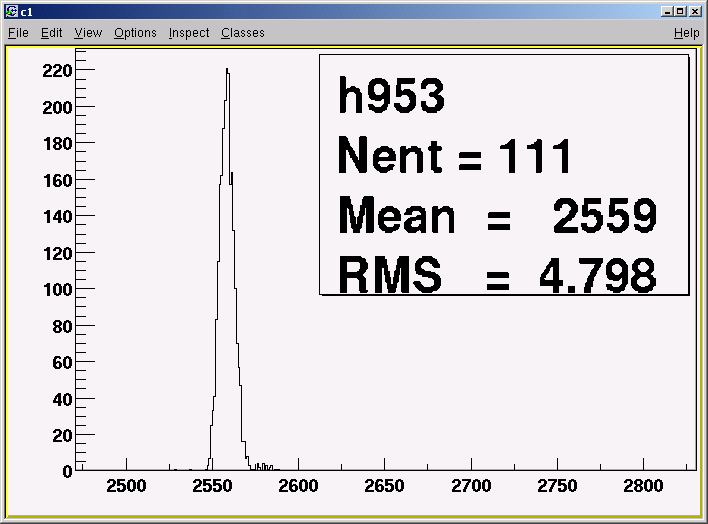Click x-axis label 2750
The image size is (708, 524).
point(557,486)
